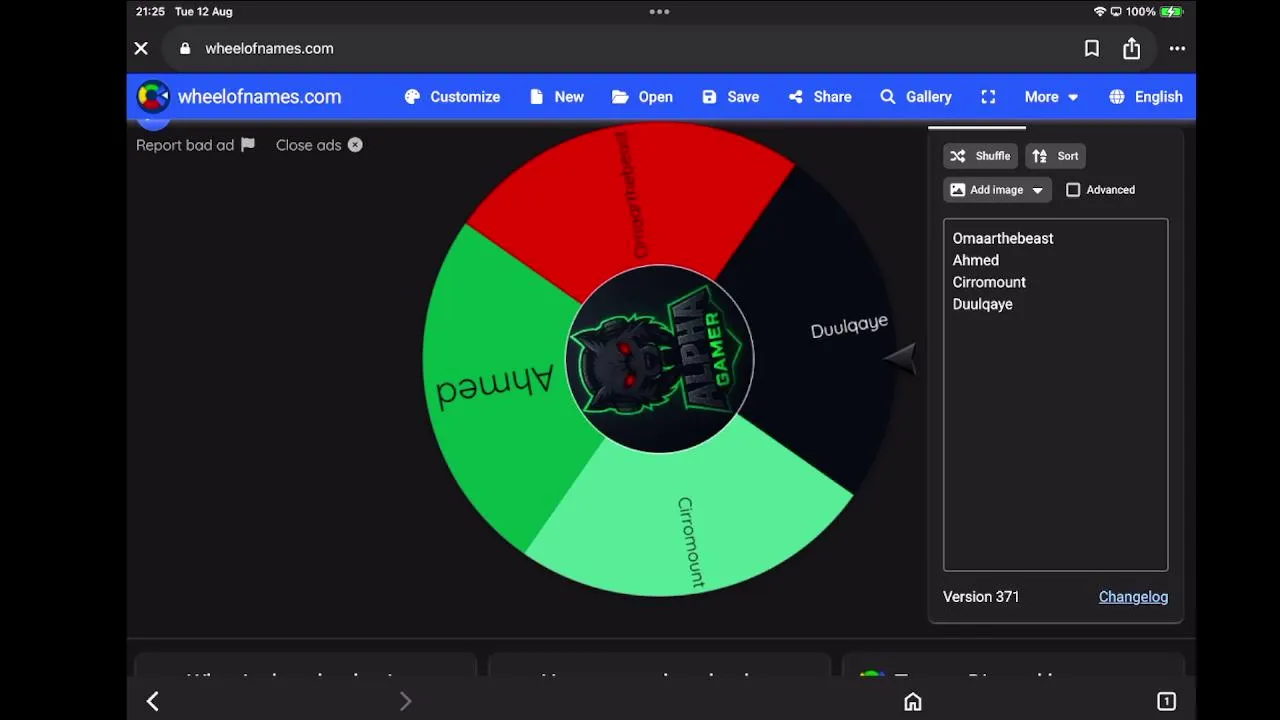Go to the browser home icon

(x=913, y=701)
